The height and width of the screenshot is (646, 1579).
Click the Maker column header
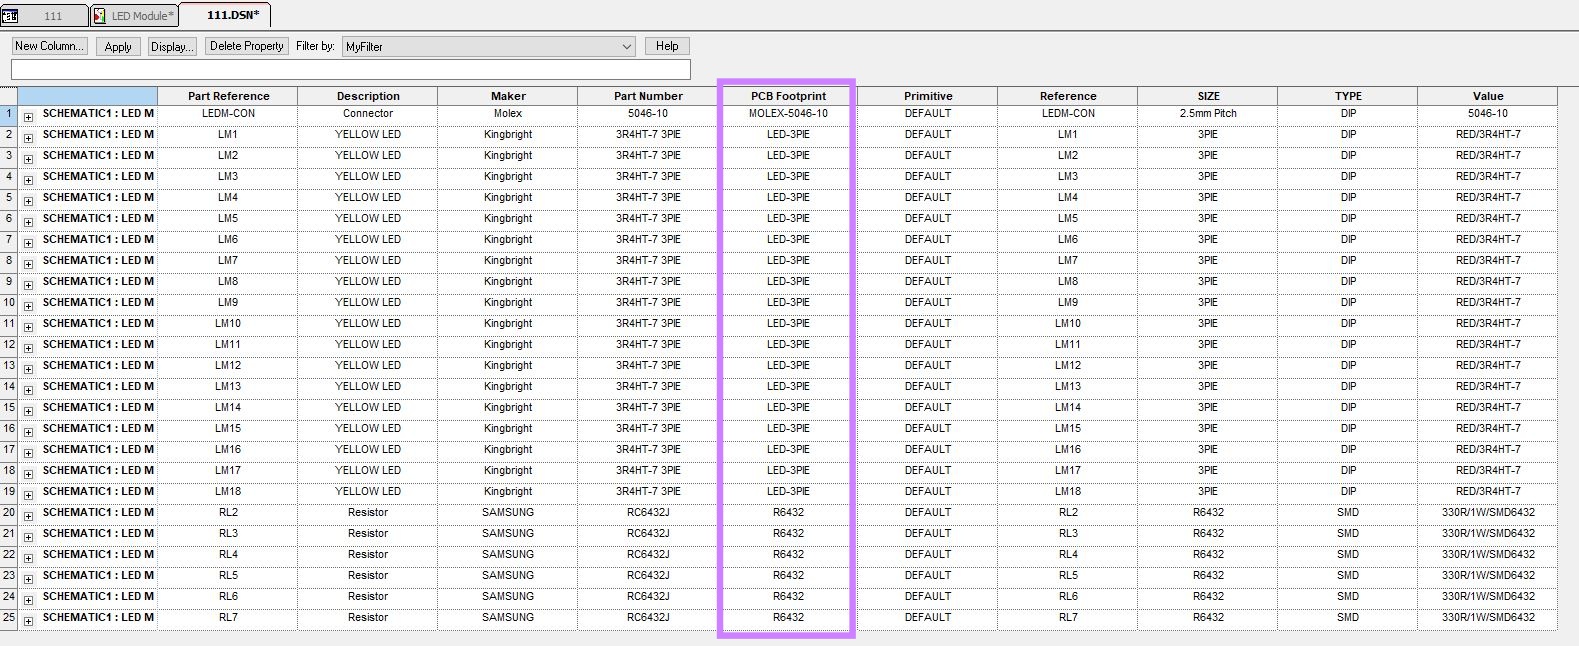click(508, 96)
